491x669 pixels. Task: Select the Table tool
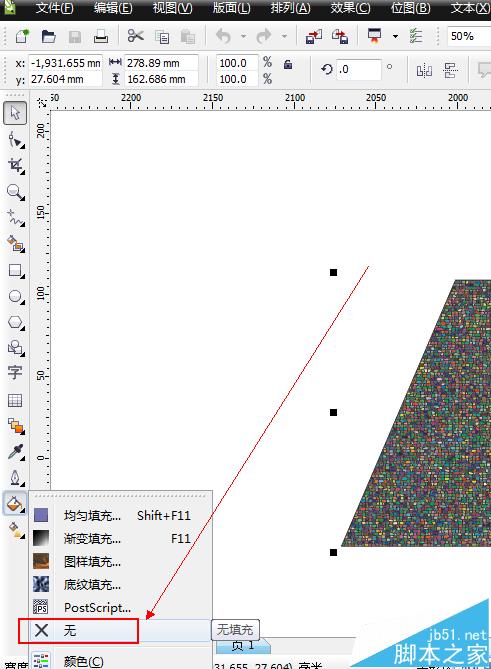pos(15,400)
